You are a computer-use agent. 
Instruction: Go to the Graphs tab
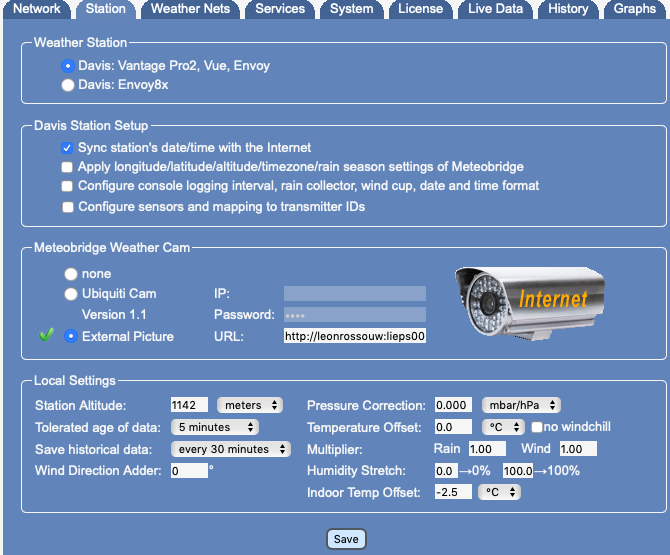click(635, 9)
